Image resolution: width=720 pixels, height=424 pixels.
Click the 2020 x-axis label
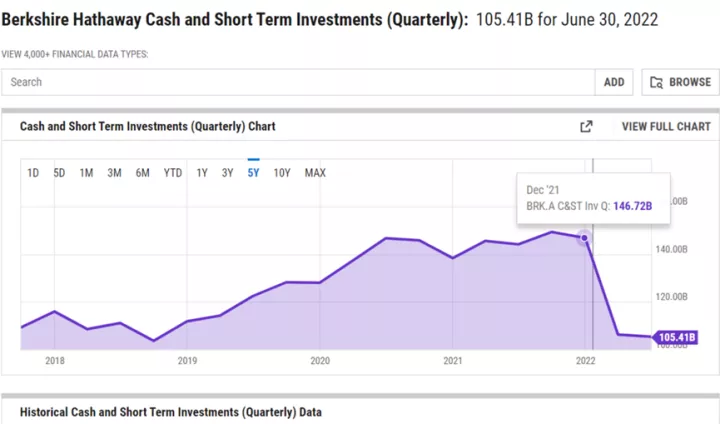(320, 360)
